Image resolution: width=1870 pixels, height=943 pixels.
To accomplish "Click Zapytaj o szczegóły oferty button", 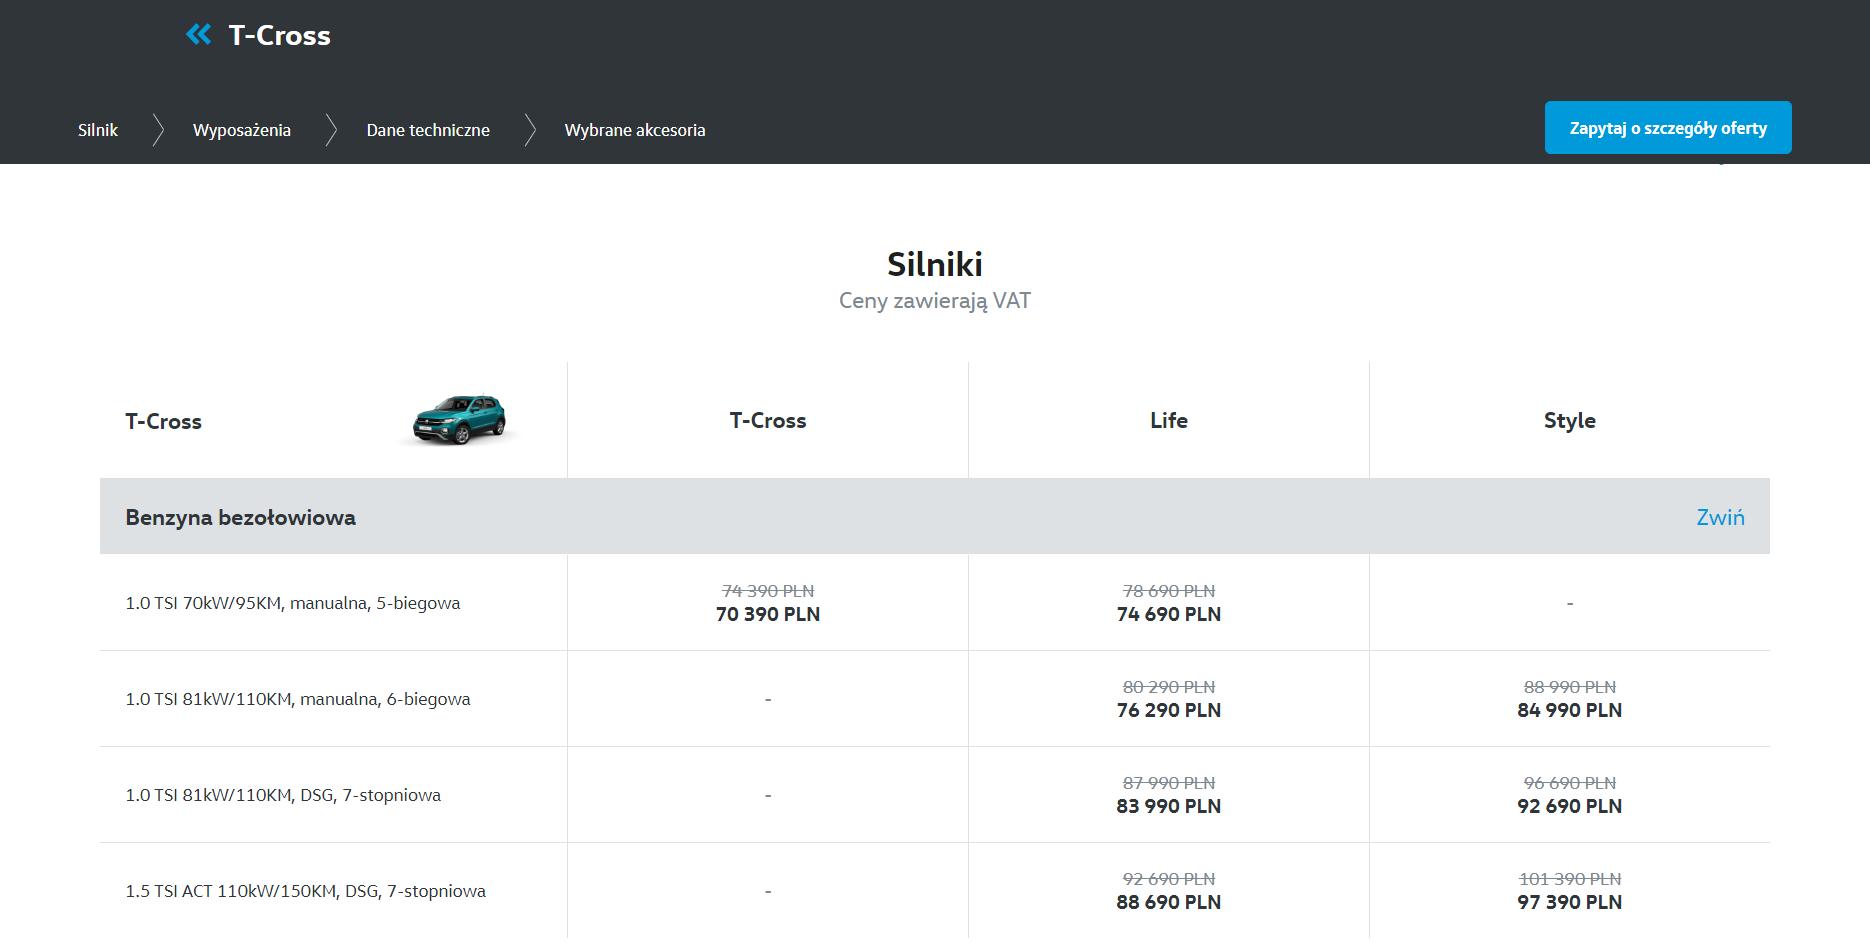I will coord(1668,128).
